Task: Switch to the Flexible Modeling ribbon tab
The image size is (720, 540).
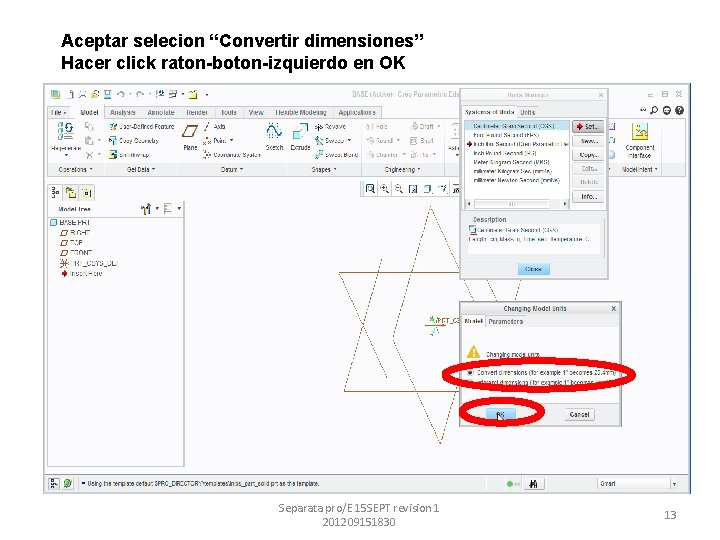Action: [300, 112]
